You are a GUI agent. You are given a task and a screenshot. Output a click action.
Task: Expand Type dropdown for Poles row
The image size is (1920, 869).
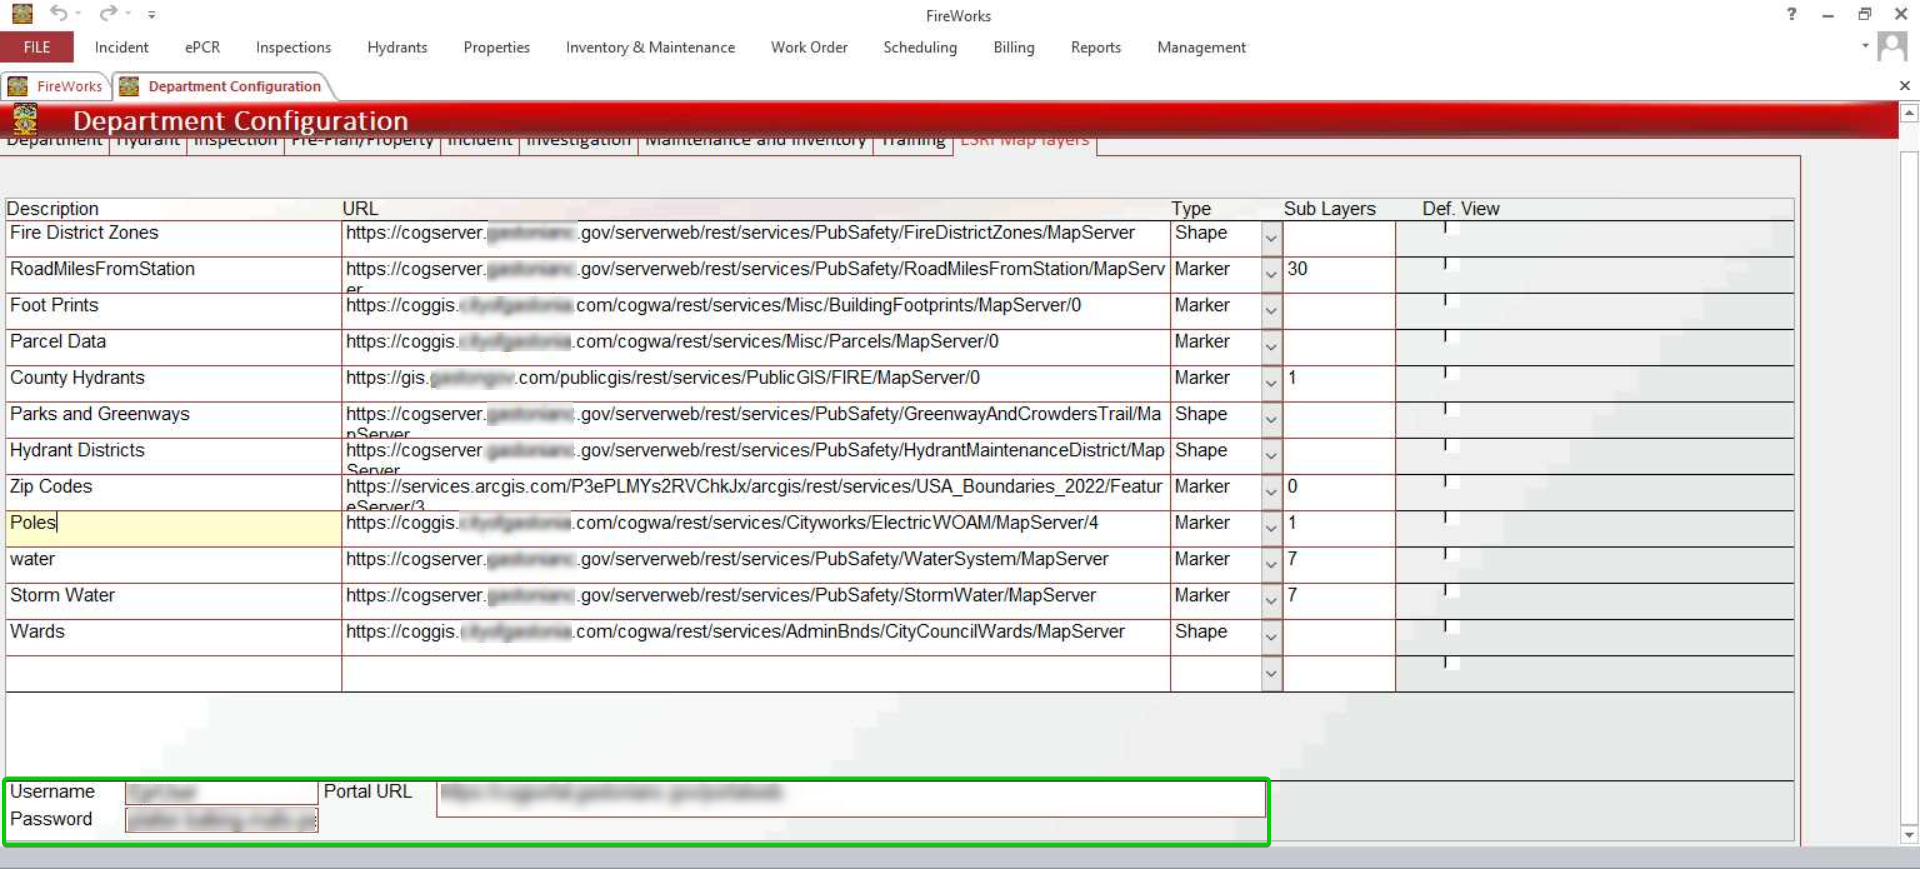[x=1271, y=528]
